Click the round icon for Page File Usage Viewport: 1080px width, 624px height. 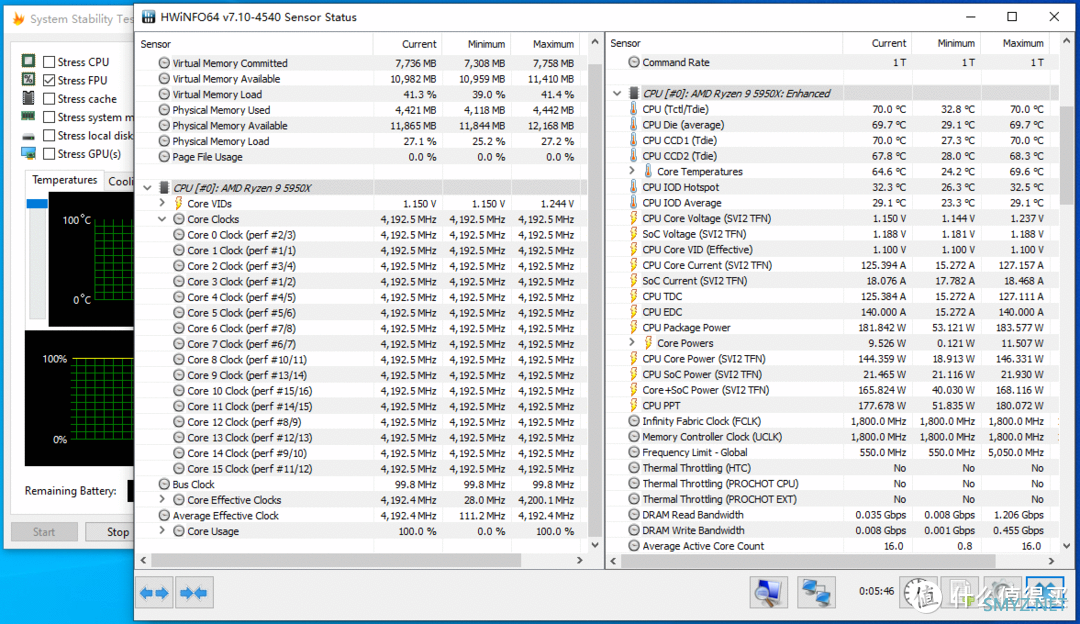coord(164,156)
